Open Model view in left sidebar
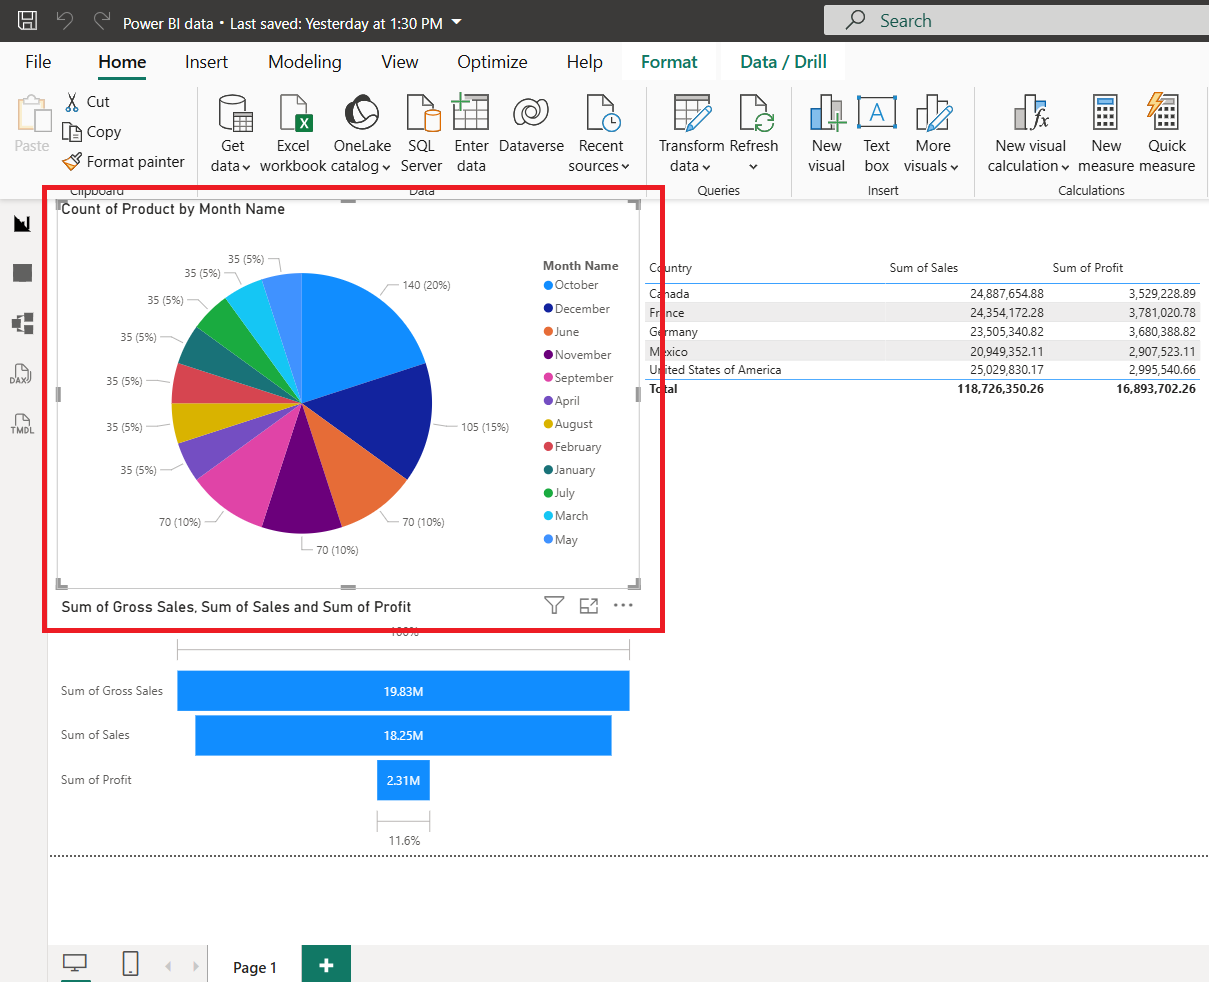 pos(22,323)
